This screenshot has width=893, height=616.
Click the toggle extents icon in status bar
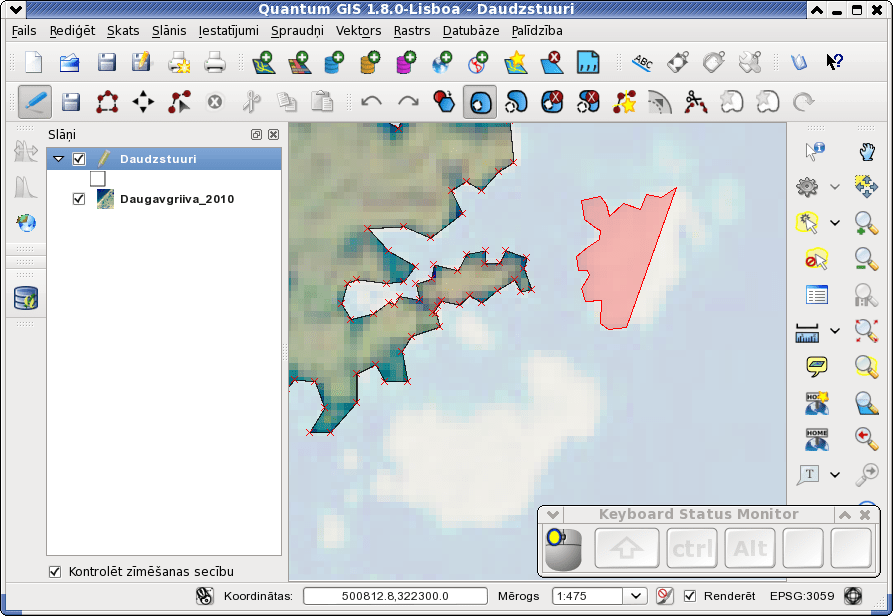(204, 596)
